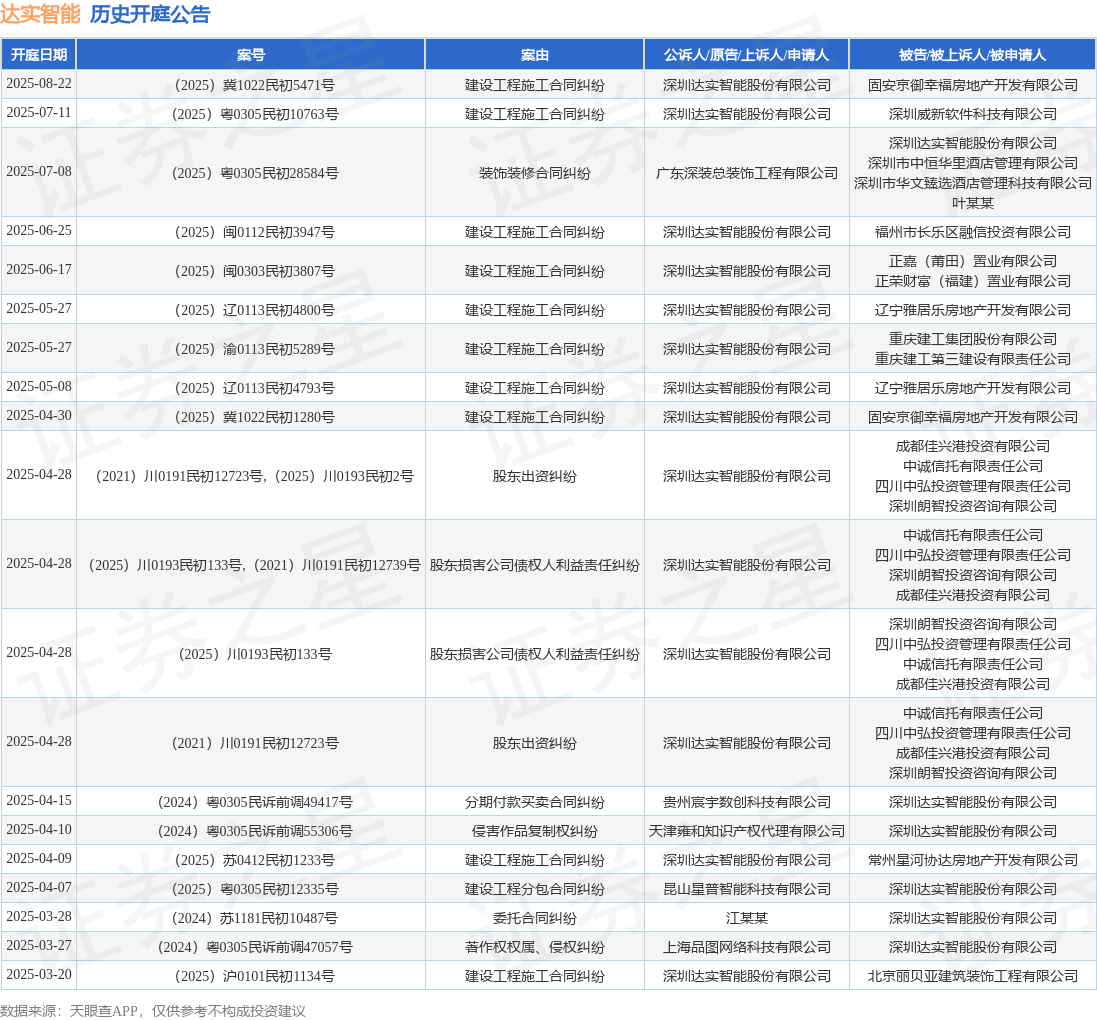Click plaintiff 昆山星普智能科技有限公司
This screenshot has height=1020, width=1097.
(746, 889)
